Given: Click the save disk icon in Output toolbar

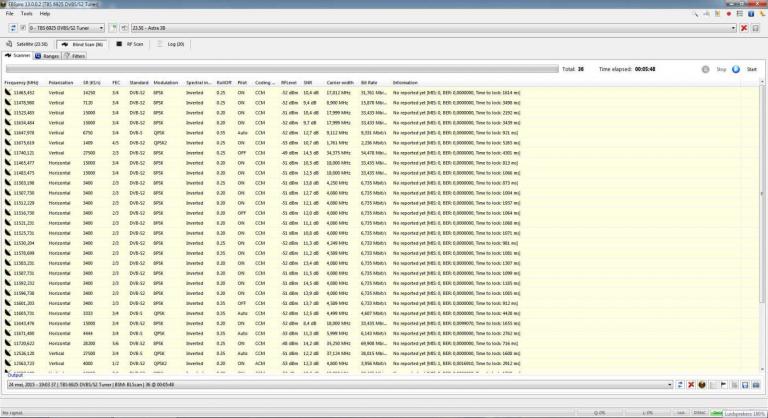Looking at the screenshot, I should coord(746,384).
